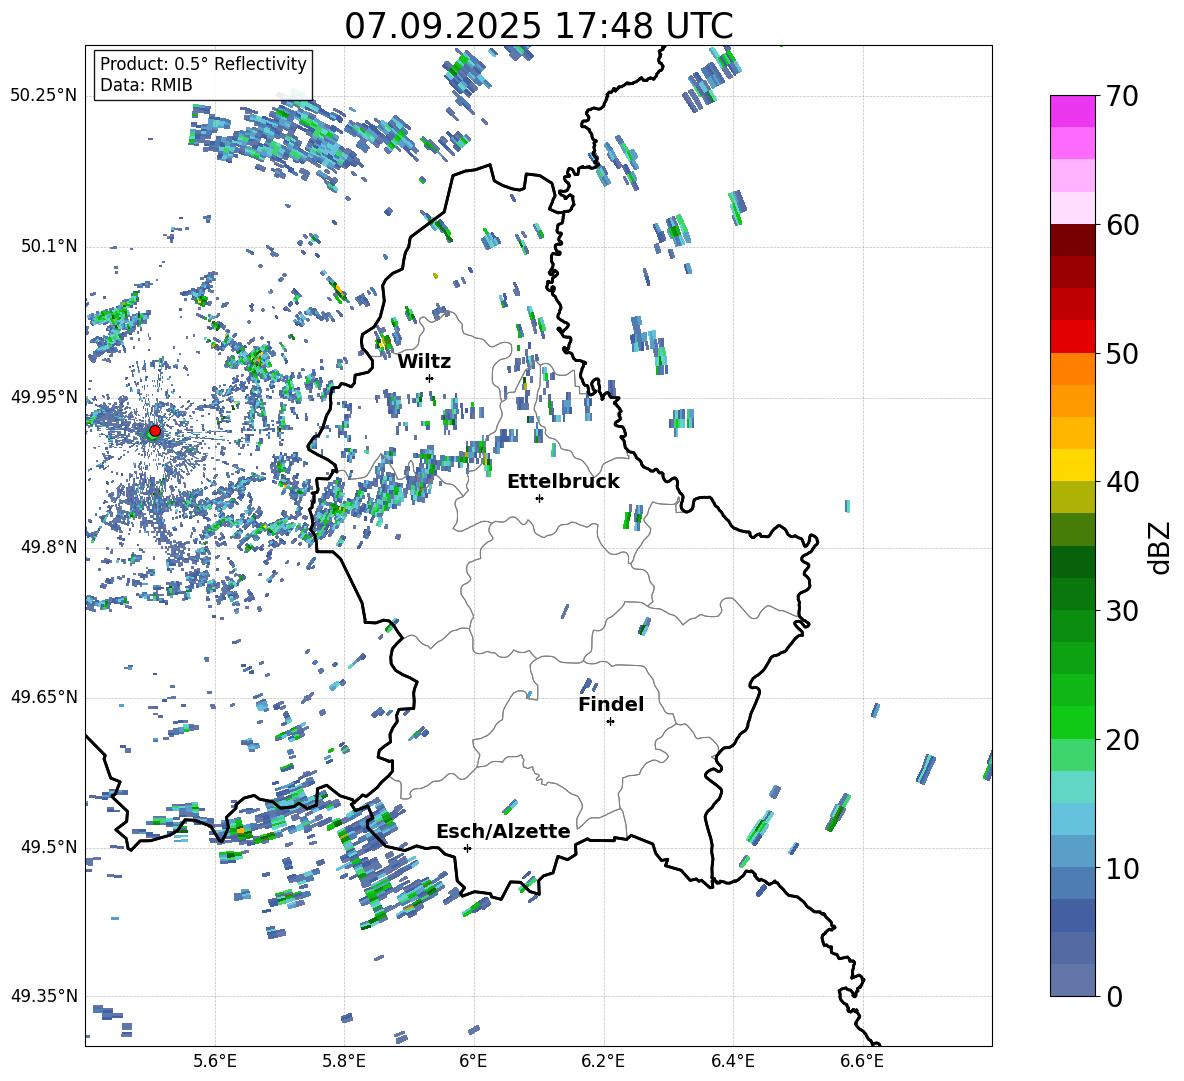Click the 6.4°E longitude label
Viewport: 1184px width, 1081px height.
pos(732,1062)
